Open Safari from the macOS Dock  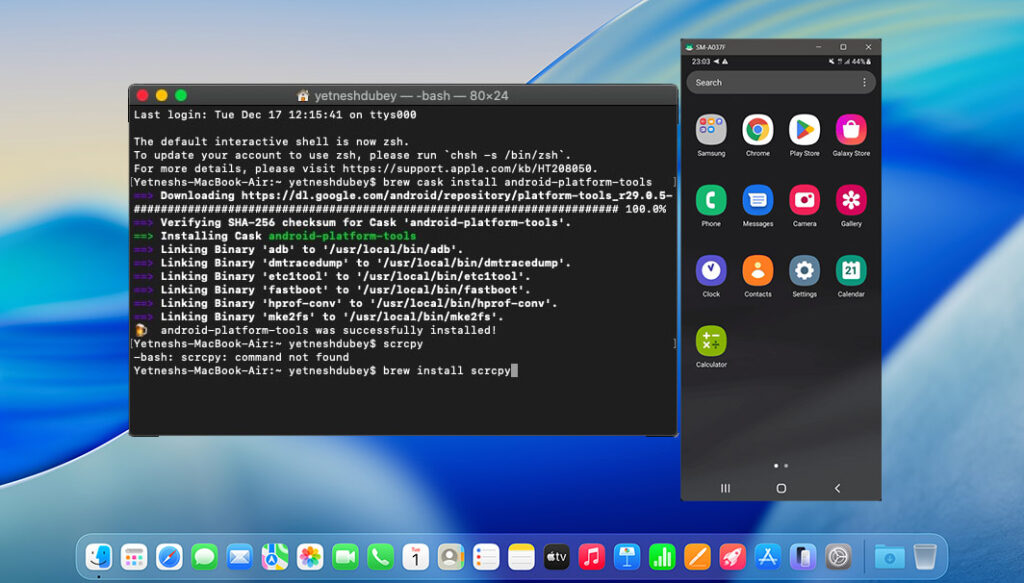click(169, 557)
